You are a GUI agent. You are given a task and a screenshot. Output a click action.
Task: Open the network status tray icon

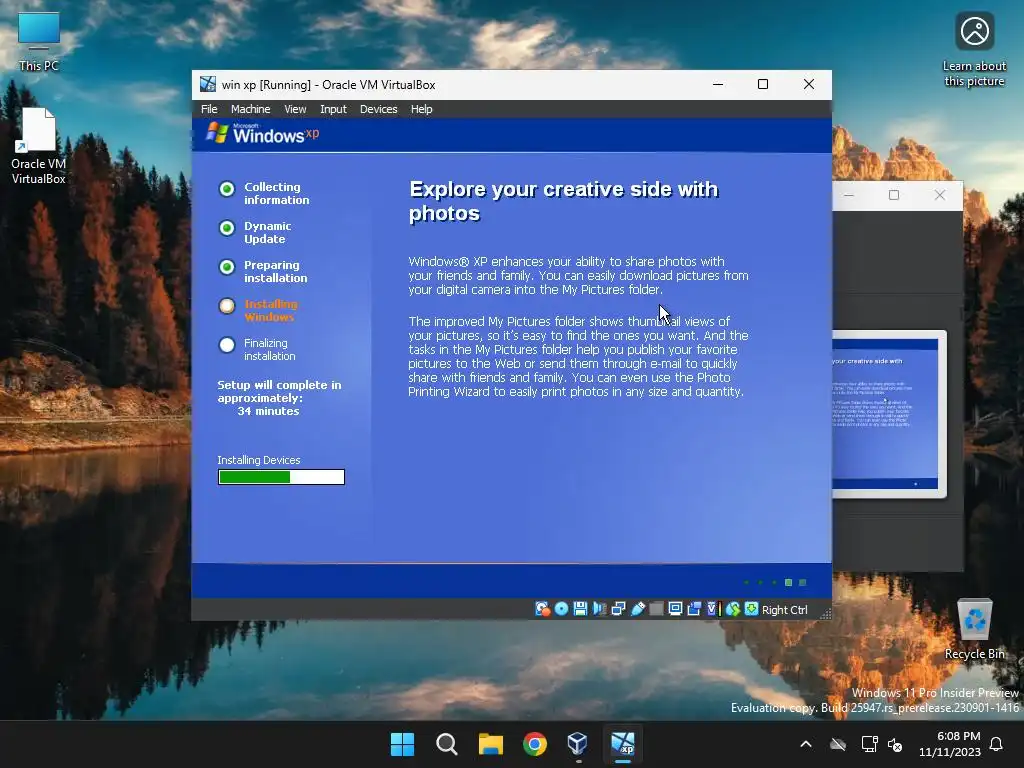[869, 744]
